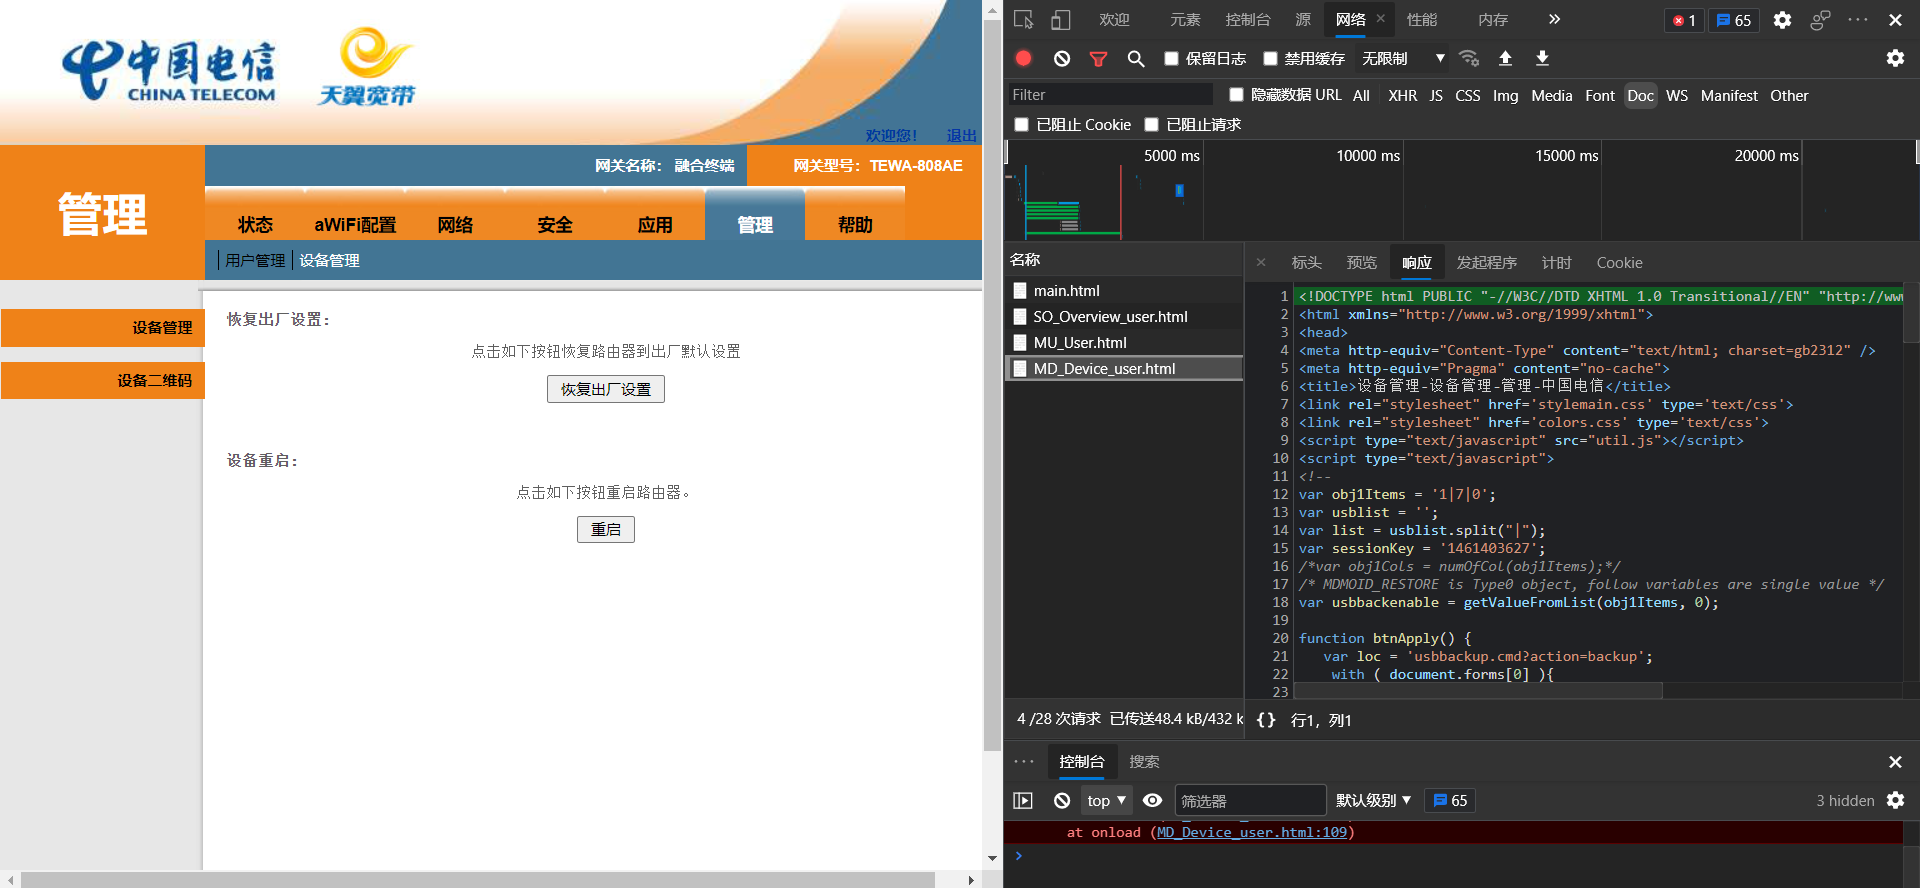Select the main.html request row
This screenshot has width=1920, height=888.
coord(1123,291)
